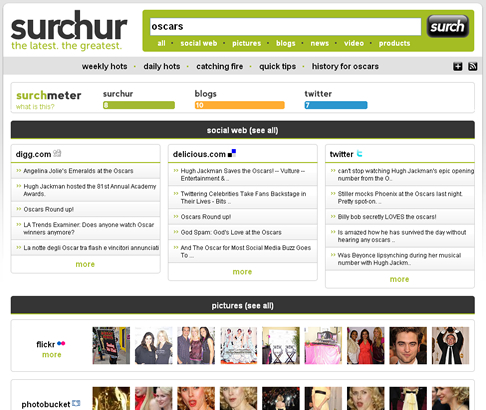Open 'Angelina Jolie's Emeralds at the Oscars'
This screenshot has height=410, width=486.
pyautogui.click(x=78, y=171)
